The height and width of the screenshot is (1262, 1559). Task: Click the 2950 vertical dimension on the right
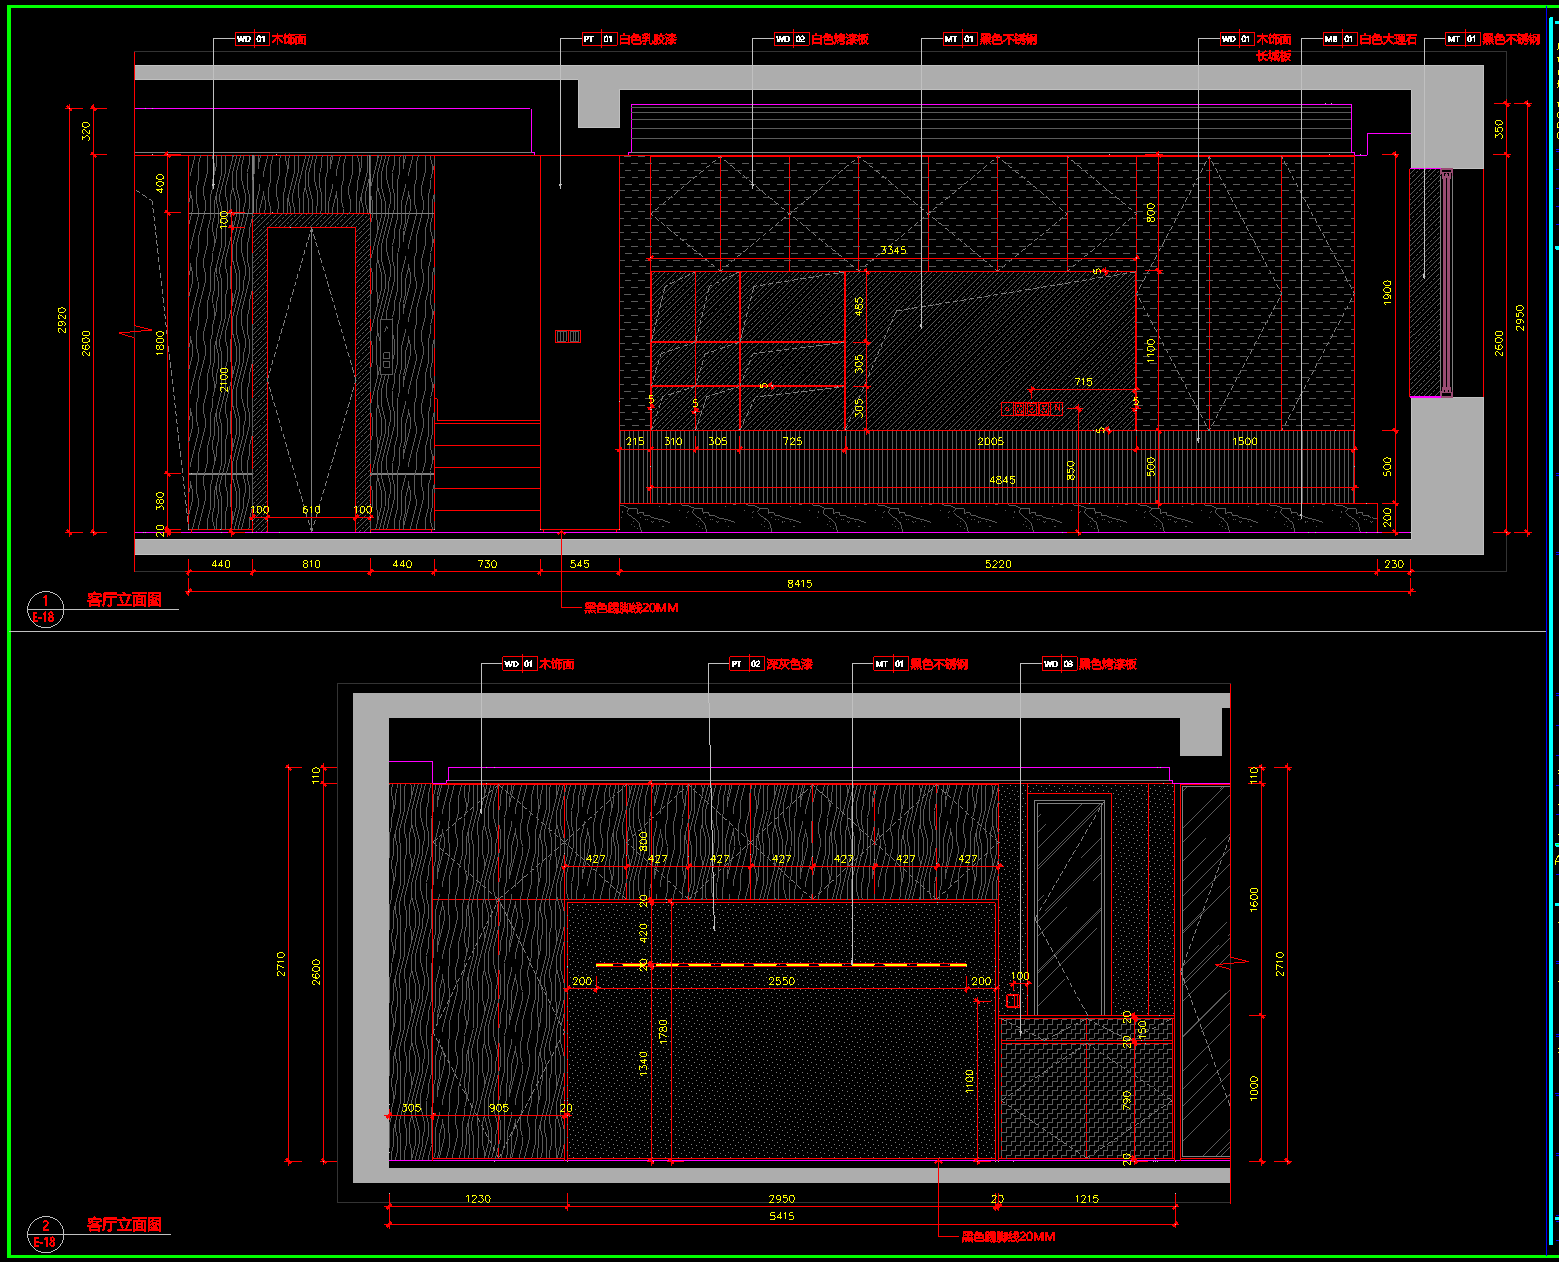[1520, 318]
